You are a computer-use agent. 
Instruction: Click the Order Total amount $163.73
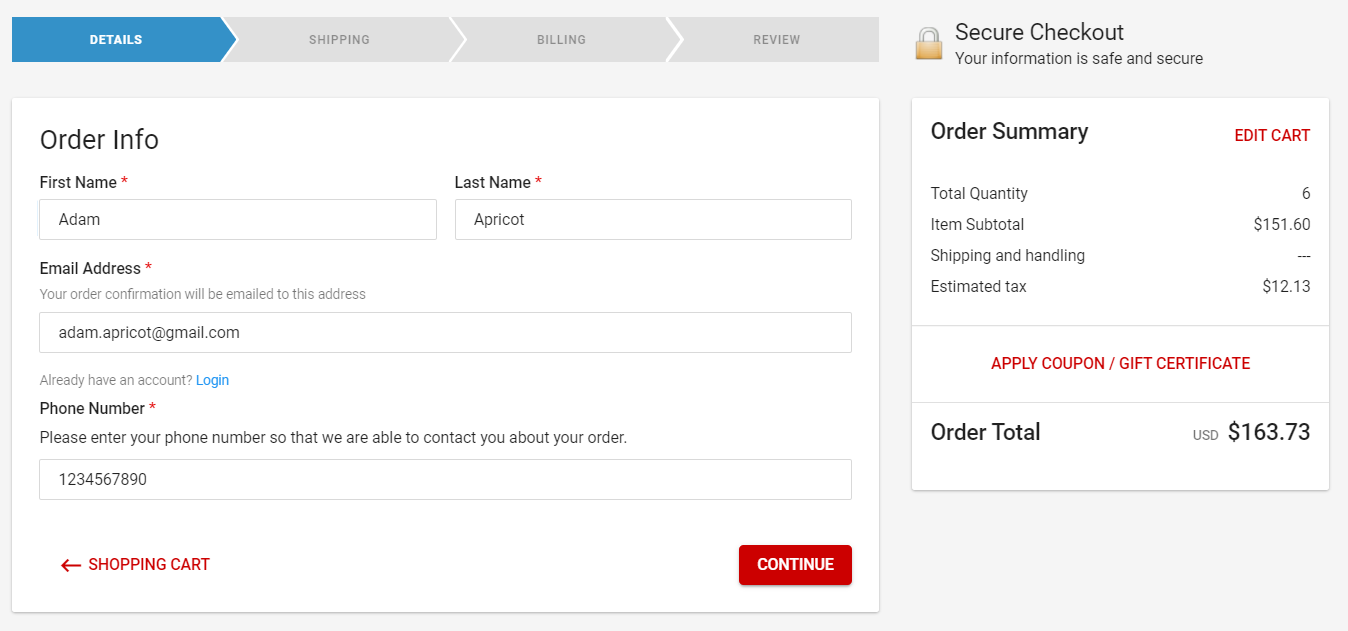(1268, 432)
